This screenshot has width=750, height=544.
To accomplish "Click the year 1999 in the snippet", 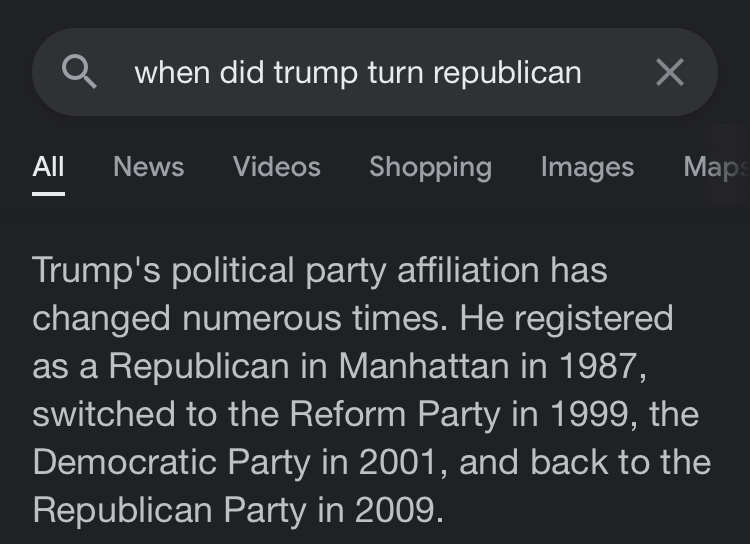I will pos(590,414).
